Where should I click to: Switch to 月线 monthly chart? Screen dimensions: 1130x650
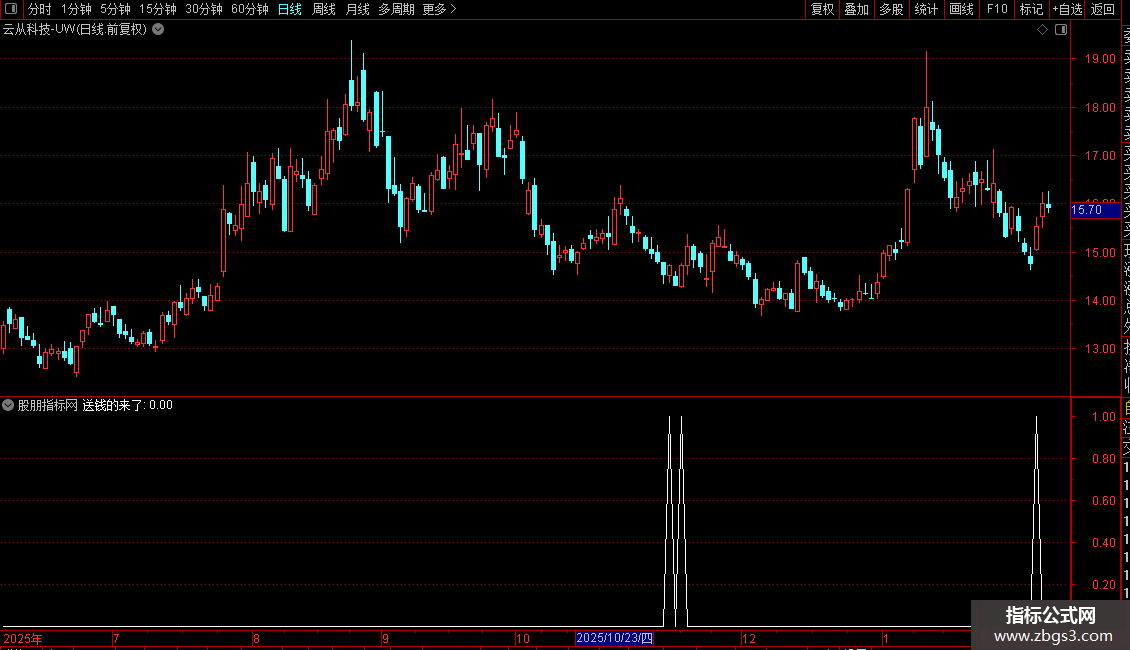point(357,9)
